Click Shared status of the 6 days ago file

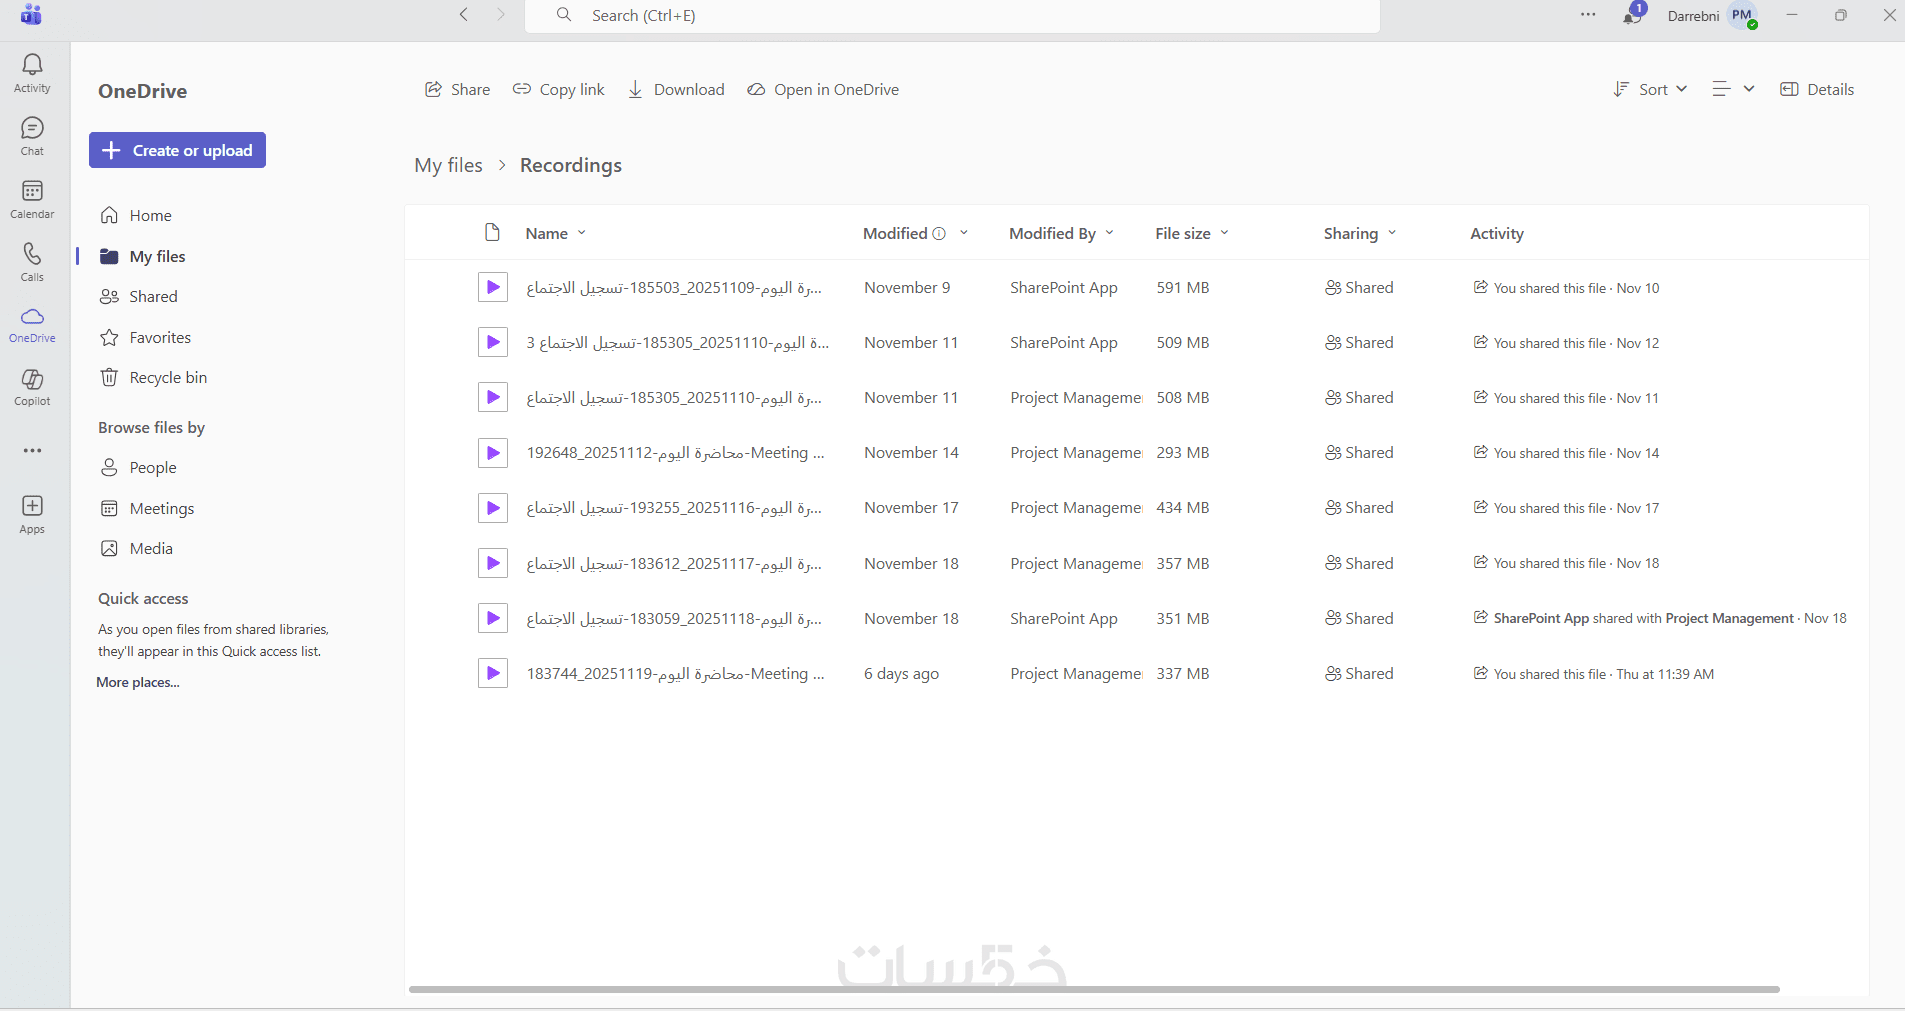pos(1359,674)
